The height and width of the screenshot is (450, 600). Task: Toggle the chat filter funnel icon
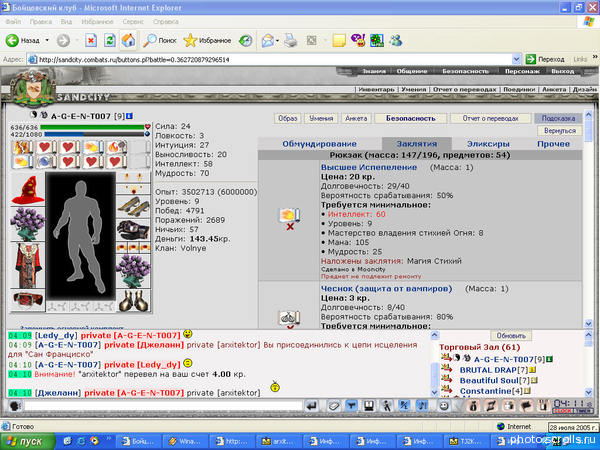tap(351, 406)
